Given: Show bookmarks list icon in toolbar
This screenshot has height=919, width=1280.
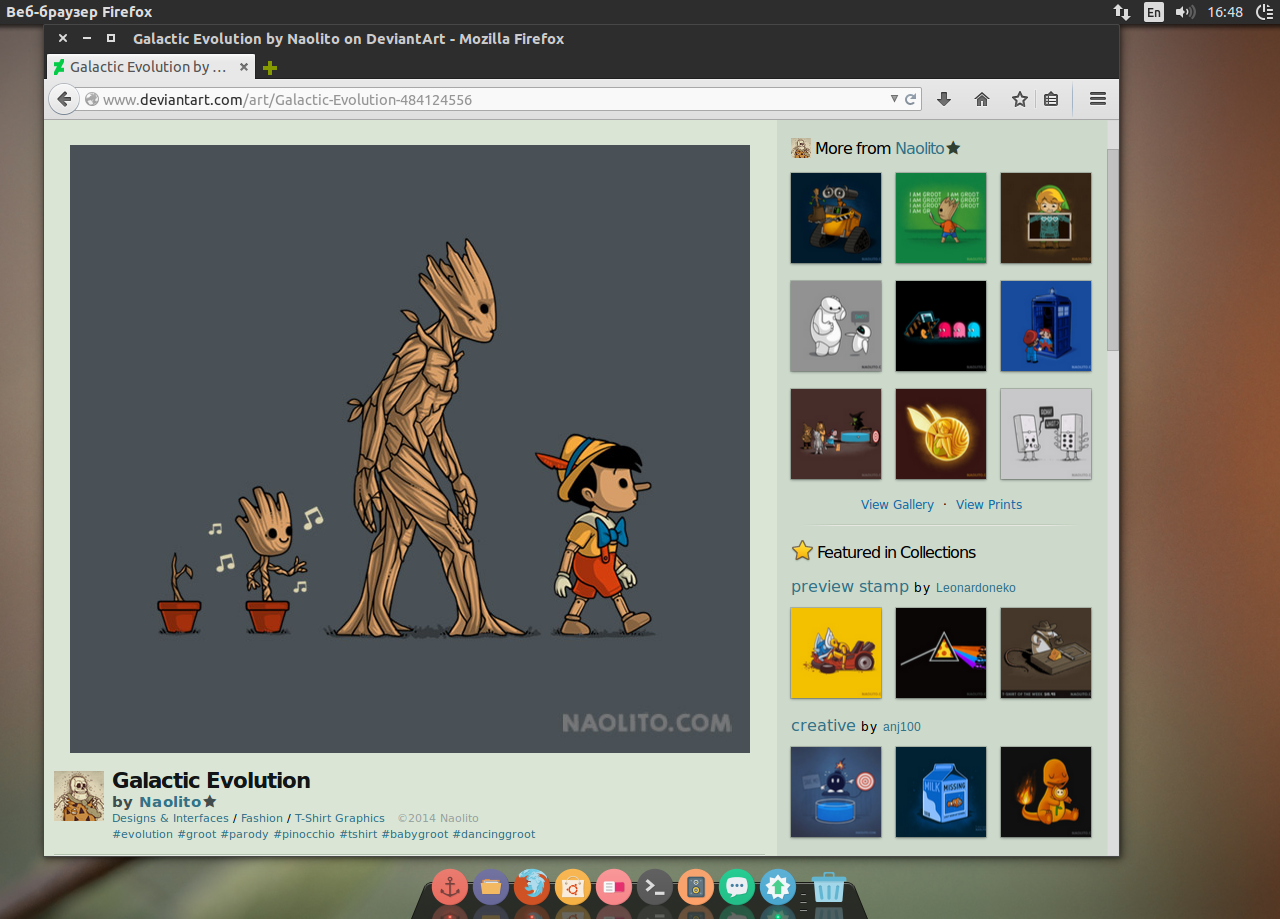Looking at the screenshot, I should 1051,99.
